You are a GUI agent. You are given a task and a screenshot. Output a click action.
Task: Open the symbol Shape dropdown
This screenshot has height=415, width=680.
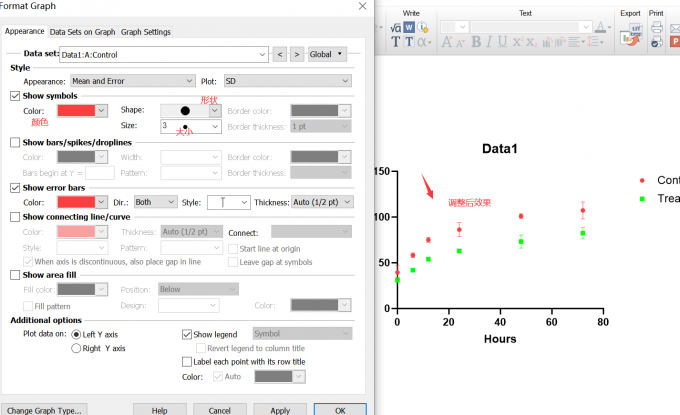tap(191, 111)
